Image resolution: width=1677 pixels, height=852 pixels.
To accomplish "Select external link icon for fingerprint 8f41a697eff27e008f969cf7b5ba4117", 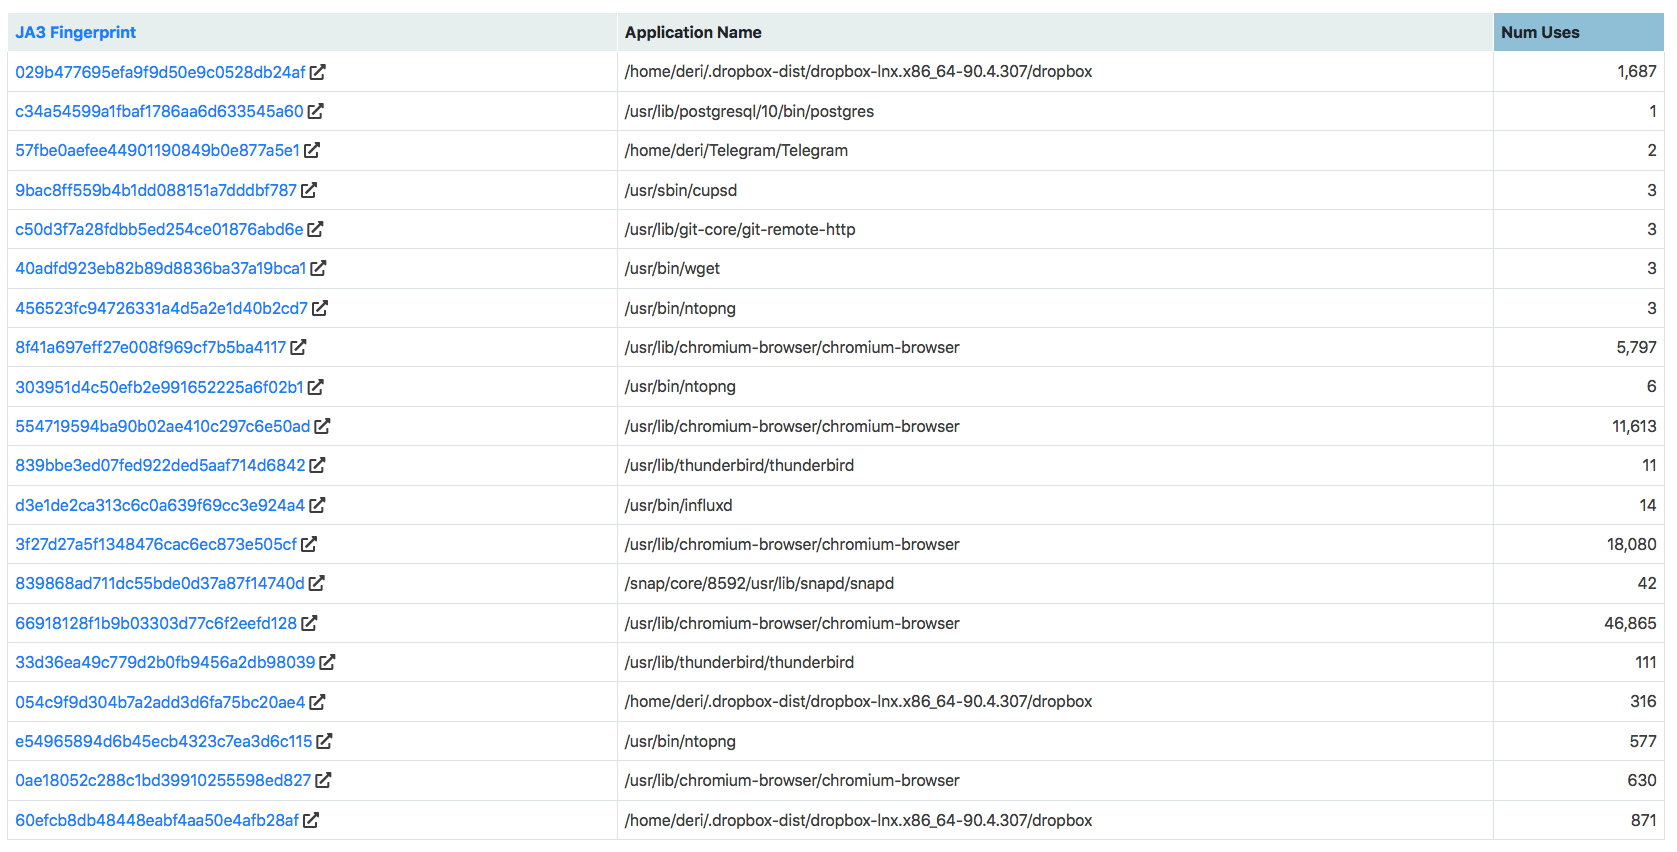I will pos(303,347).
